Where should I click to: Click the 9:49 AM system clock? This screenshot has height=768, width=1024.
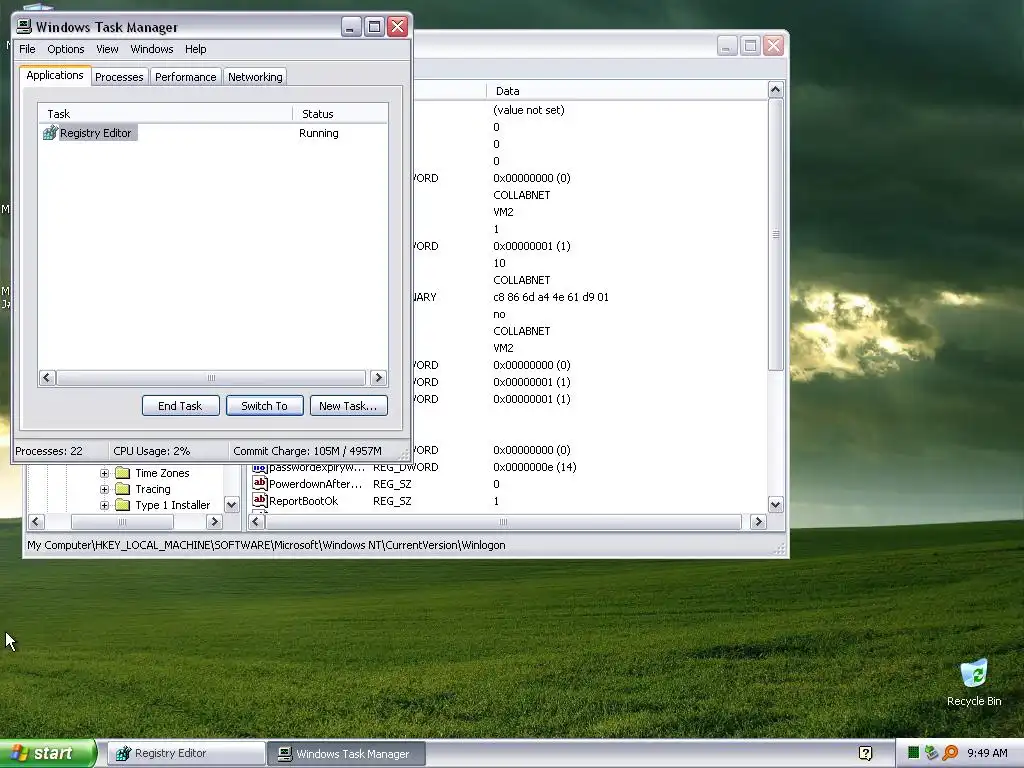pos(987,753)
